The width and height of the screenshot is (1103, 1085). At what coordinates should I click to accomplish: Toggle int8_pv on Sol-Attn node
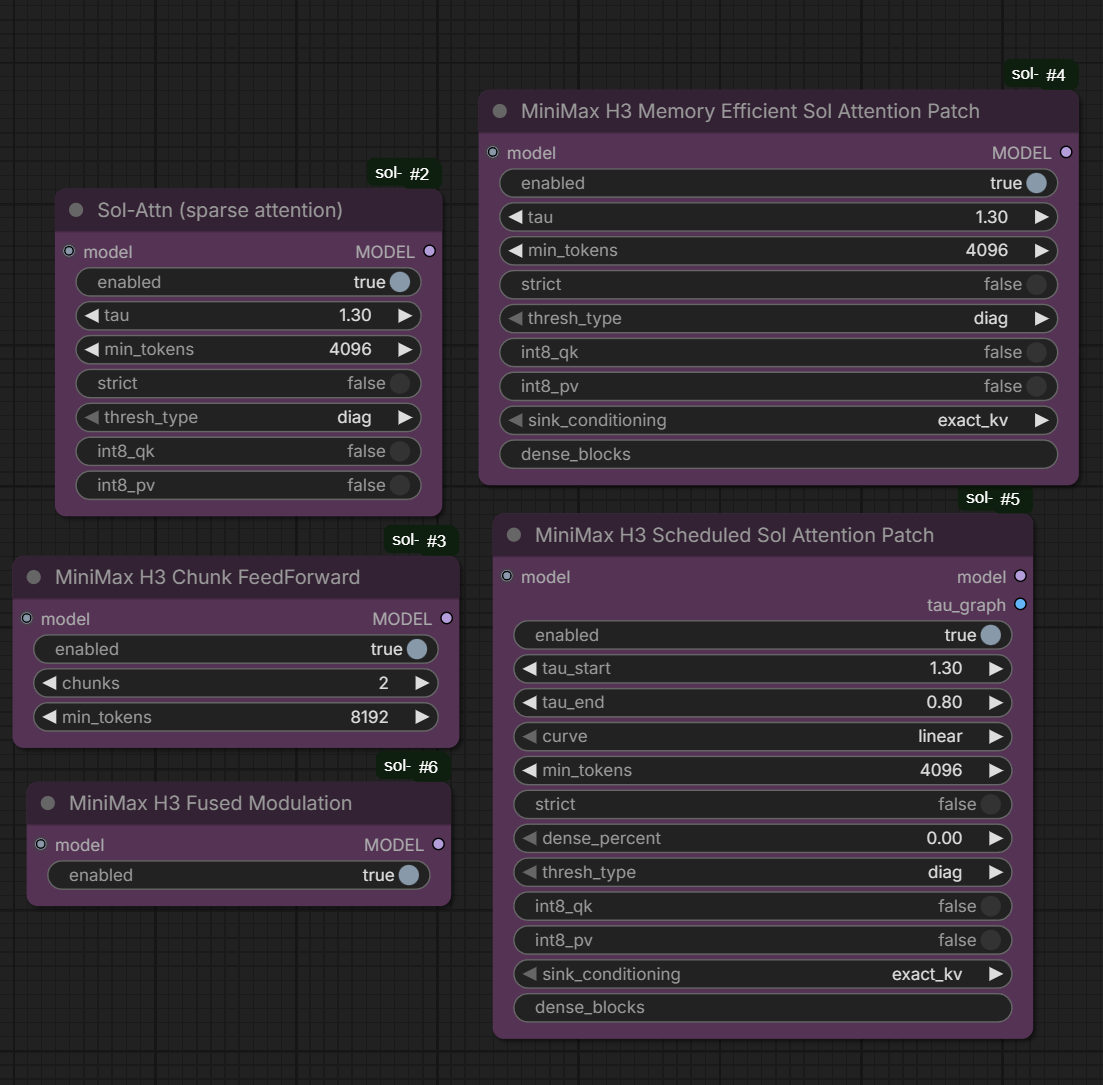click(x=248, y=486)
